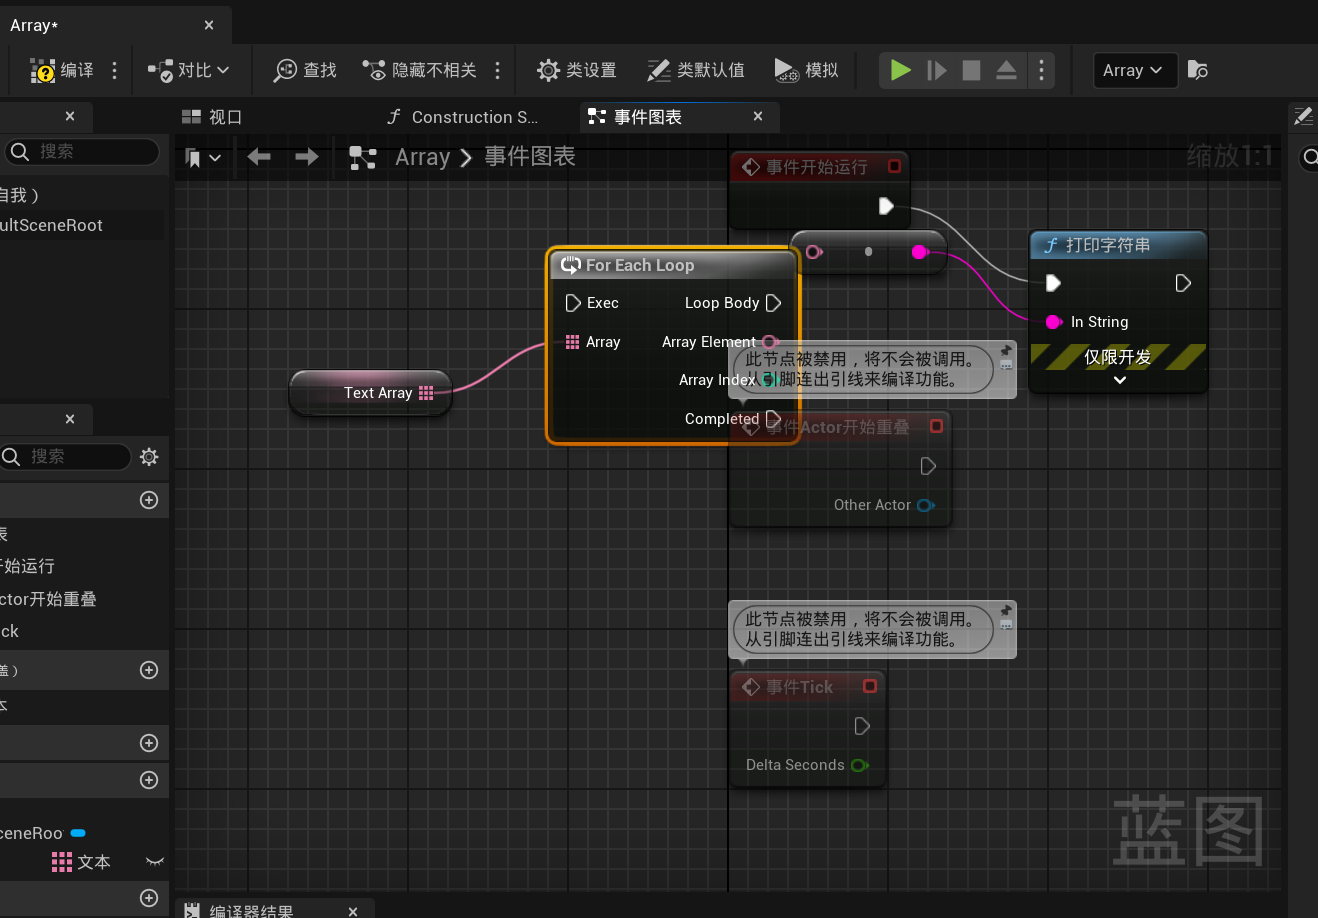1318x918 pixels.
Task: Open 类设置 class settings
Action: click(x=576, y=70)
